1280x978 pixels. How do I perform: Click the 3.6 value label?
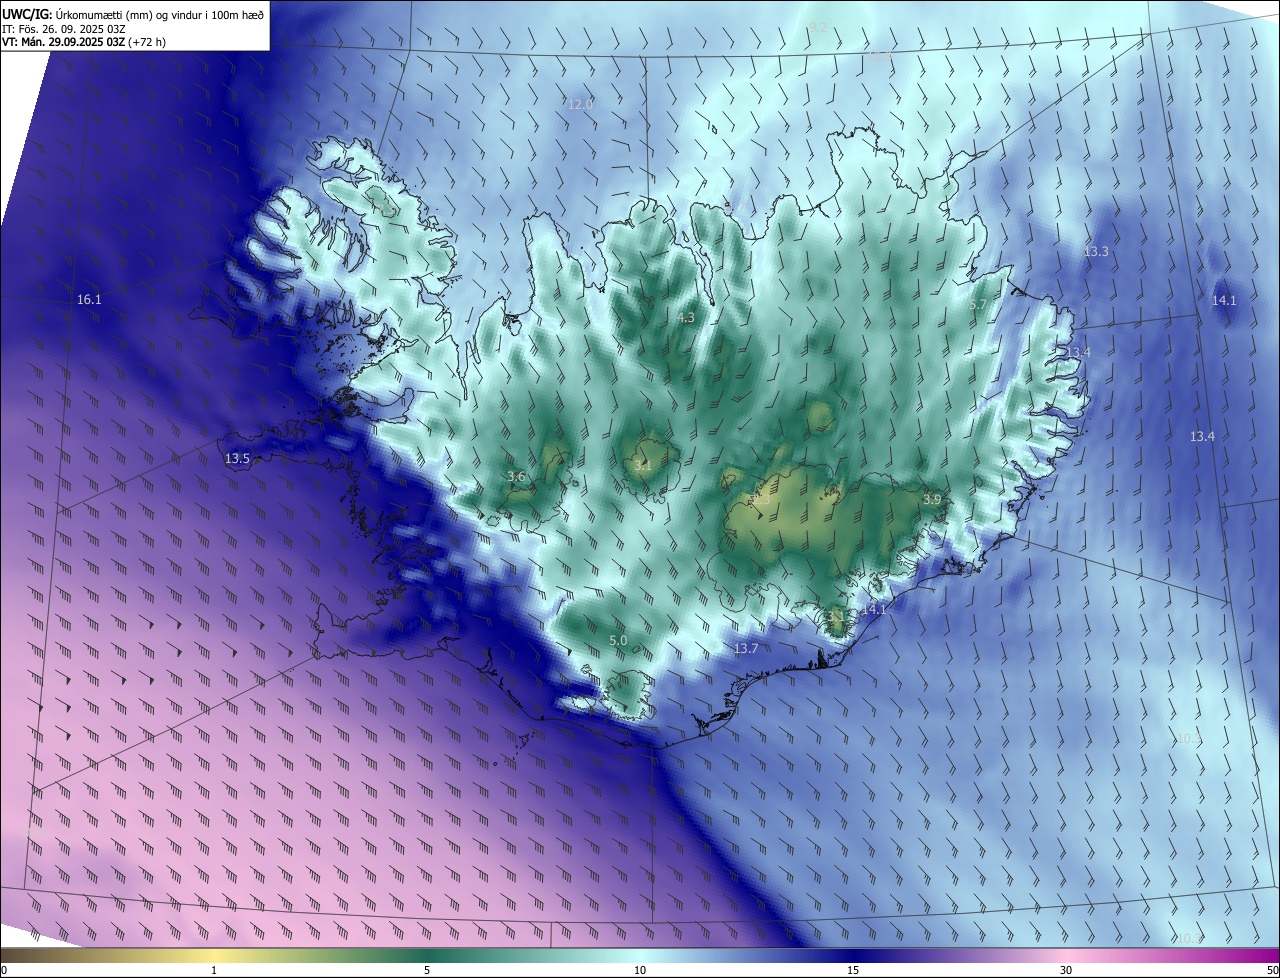(x=516, y=476)
